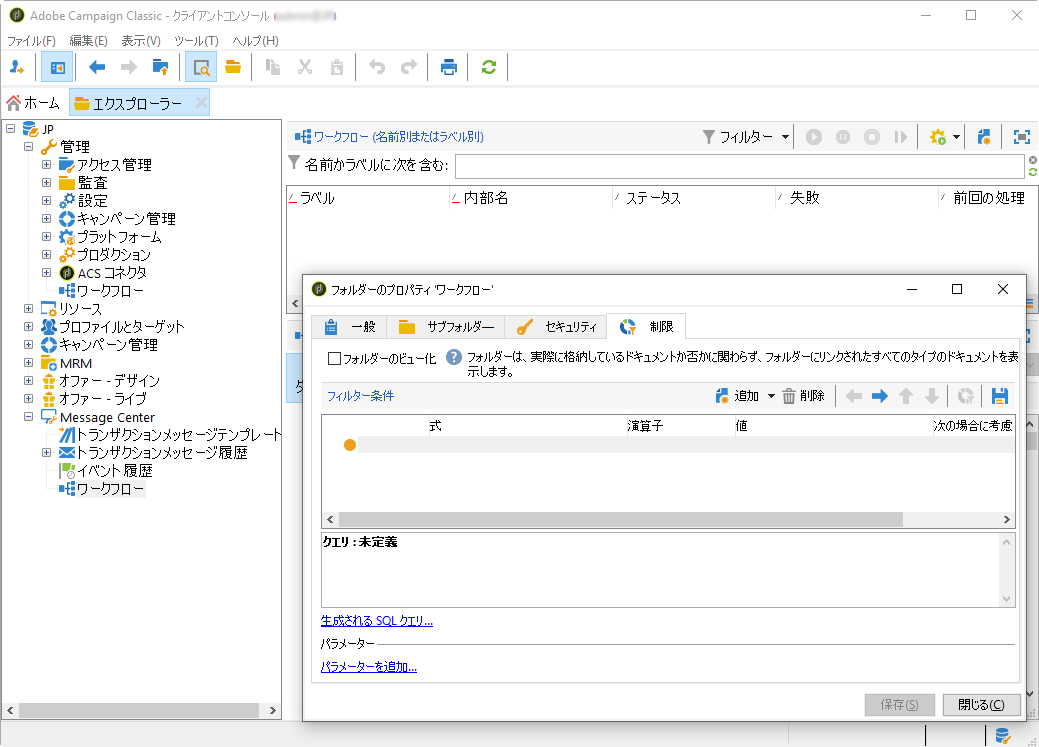Close the エクスプローラー tab
The image size is (1039, 747).
201,103
